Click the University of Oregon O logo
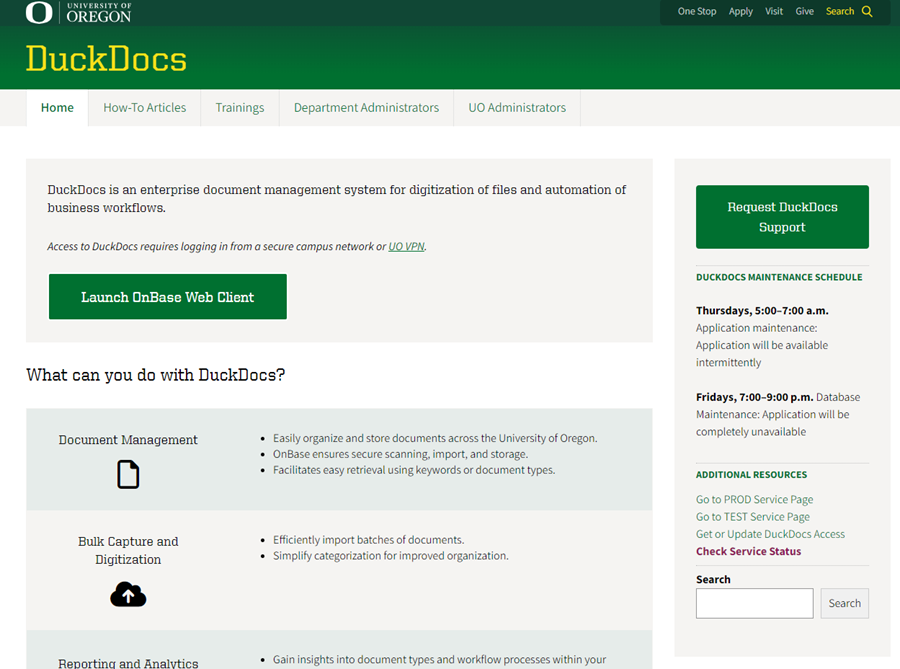This screenshot has width=900, height=669. point(39,12)
